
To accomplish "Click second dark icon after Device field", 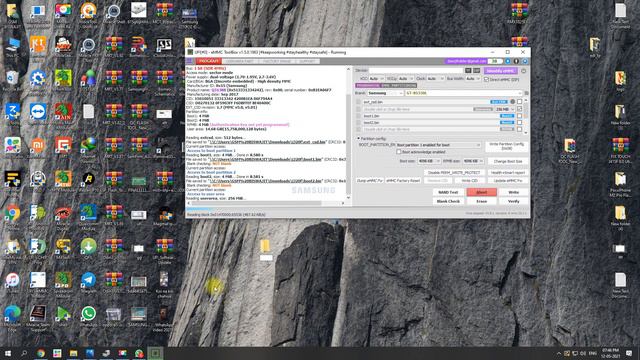I will pyautogui.click(x=476, y=71).
